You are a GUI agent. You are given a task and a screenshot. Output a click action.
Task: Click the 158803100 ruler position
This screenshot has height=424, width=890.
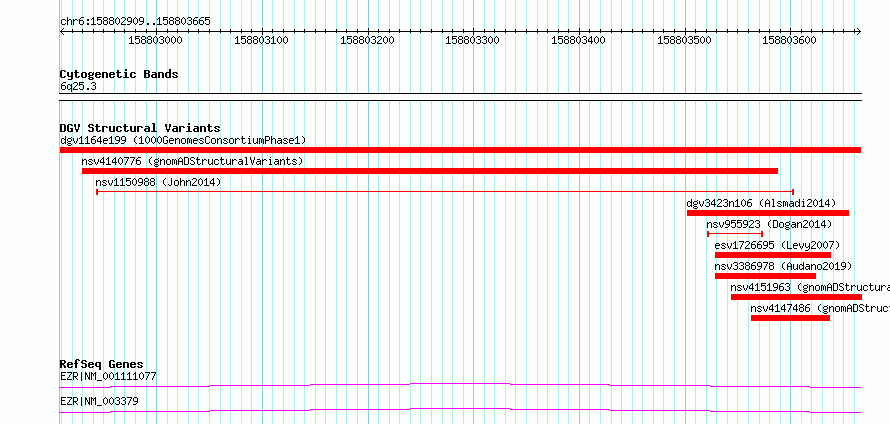(261, 40)
